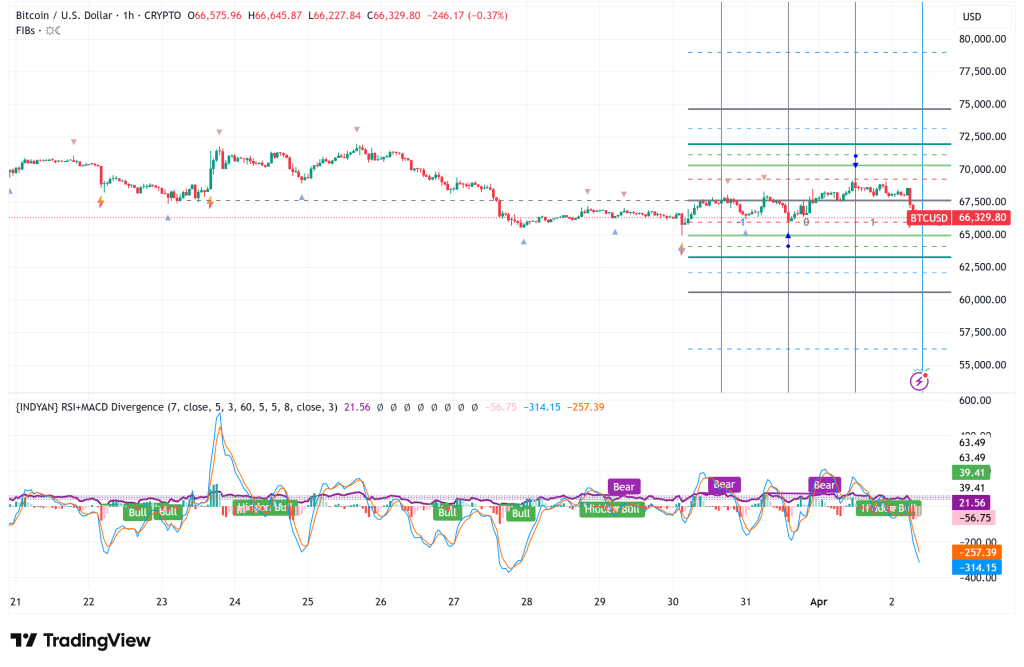Image resolution: width=1024 pixels, height=667 pixels.
Task: Click the purple lightning flash icon
Action: click(919, 381)
